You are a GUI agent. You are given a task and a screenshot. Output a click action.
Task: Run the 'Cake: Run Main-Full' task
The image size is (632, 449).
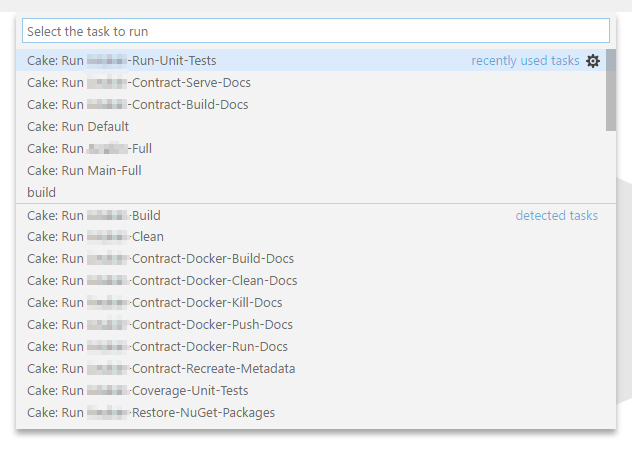click(311, 170)
